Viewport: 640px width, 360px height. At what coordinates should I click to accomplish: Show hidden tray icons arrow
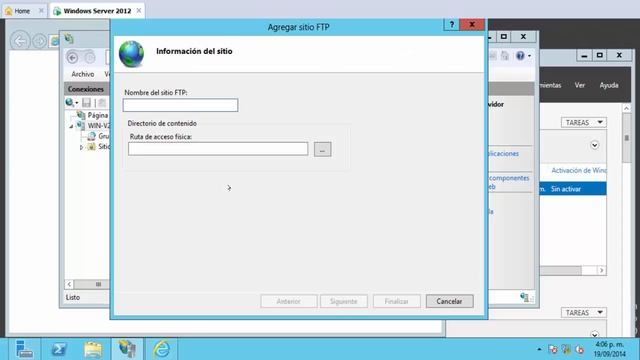(539, 349)
